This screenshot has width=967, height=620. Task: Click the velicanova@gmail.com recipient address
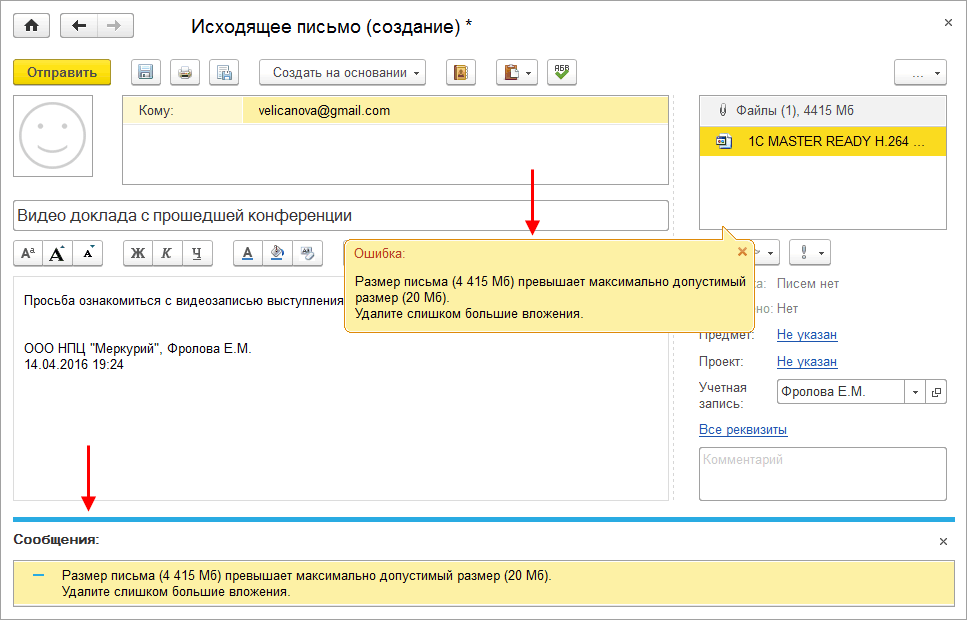click(x=324, y=110)
